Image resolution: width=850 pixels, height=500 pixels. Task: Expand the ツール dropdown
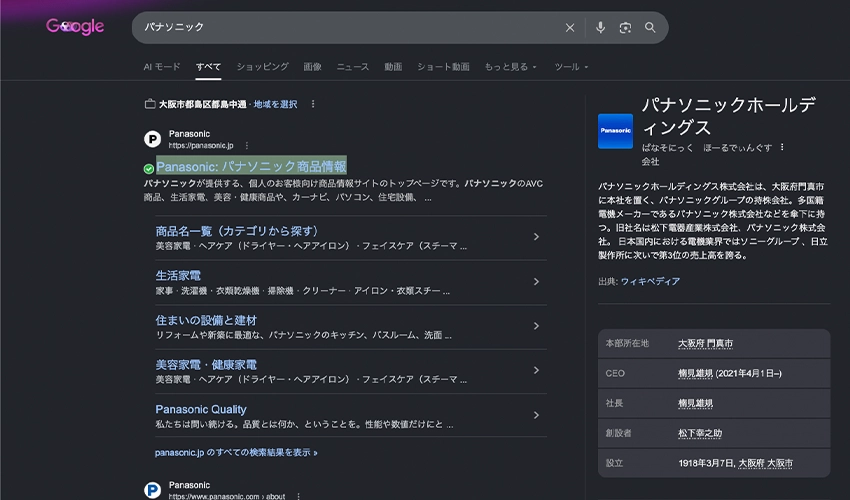point(571,67)
